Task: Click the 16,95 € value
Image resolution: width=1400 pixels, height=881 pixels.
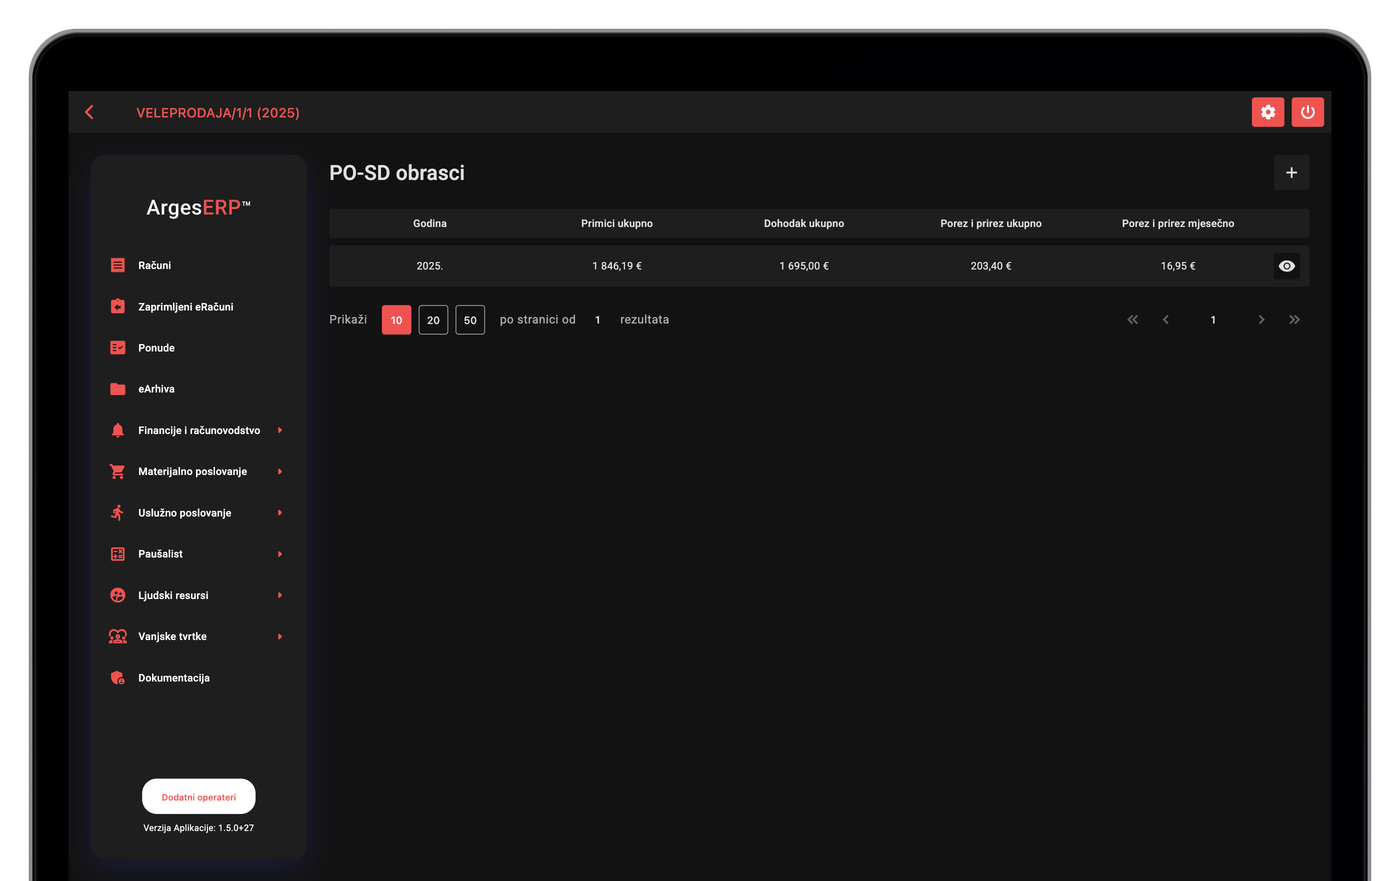Action: [x=1178, y=266]
